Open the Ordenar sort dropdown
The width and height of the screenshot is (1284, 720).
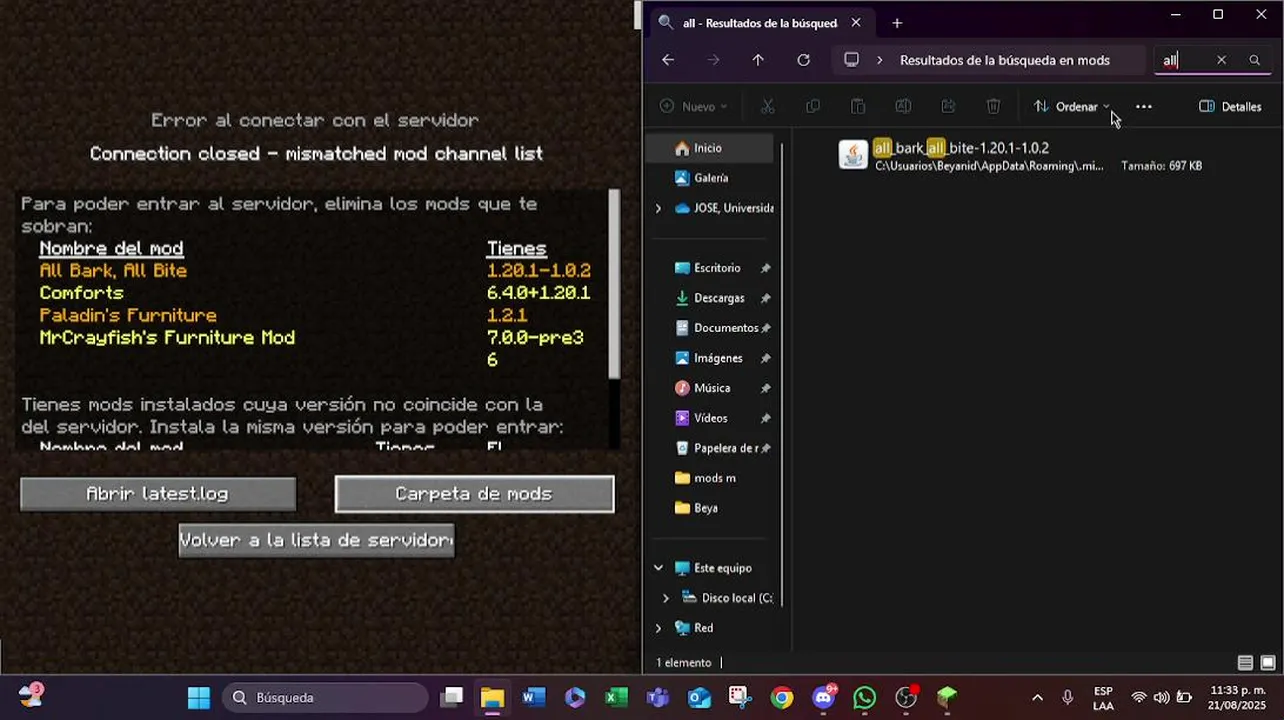[x=1072, y=106]
